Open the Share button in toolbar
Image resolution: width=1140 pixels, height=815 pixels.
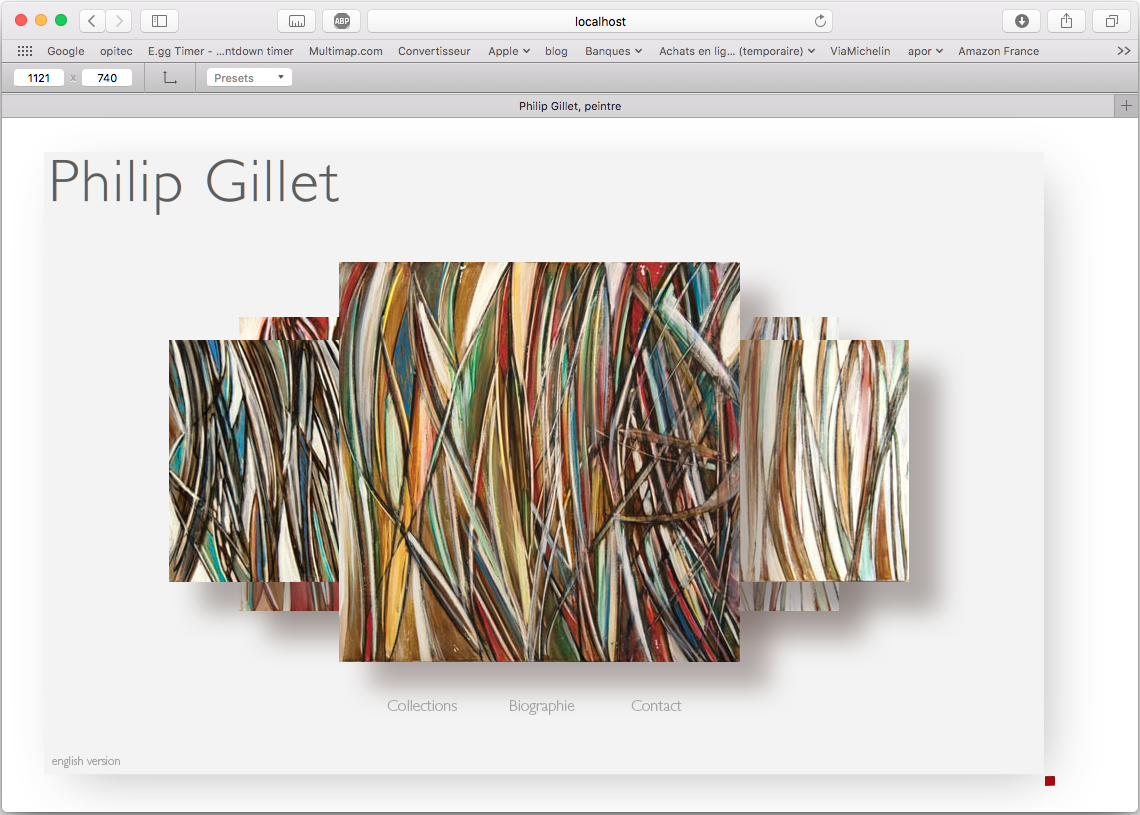click(x=1067, y=21)
